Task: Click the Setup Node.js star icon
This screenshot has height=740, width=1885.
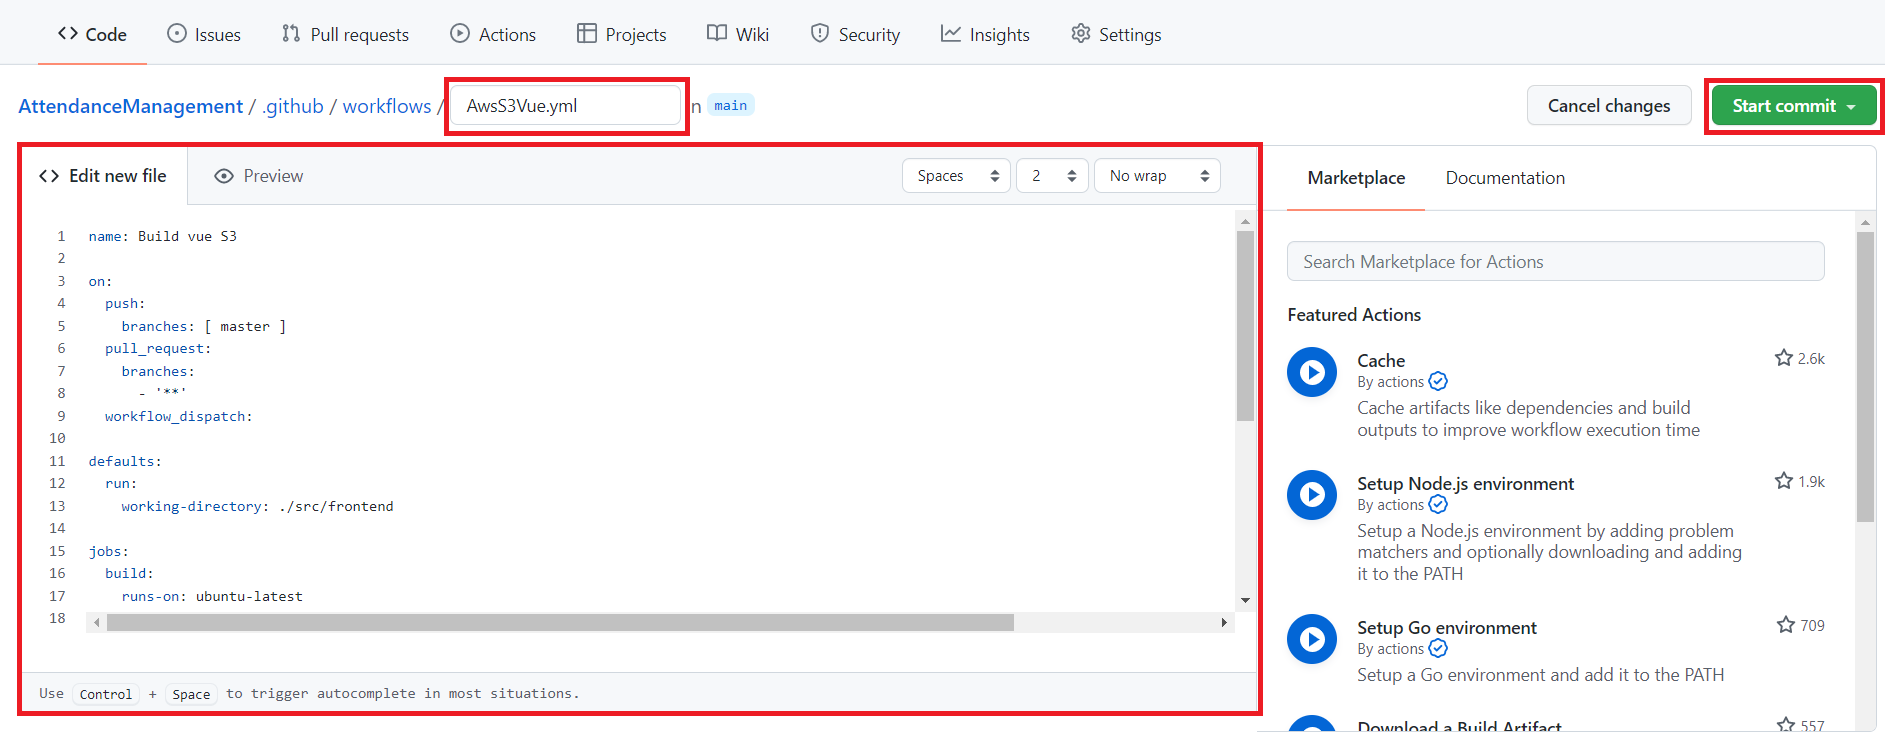Action: pos(1783,481)
